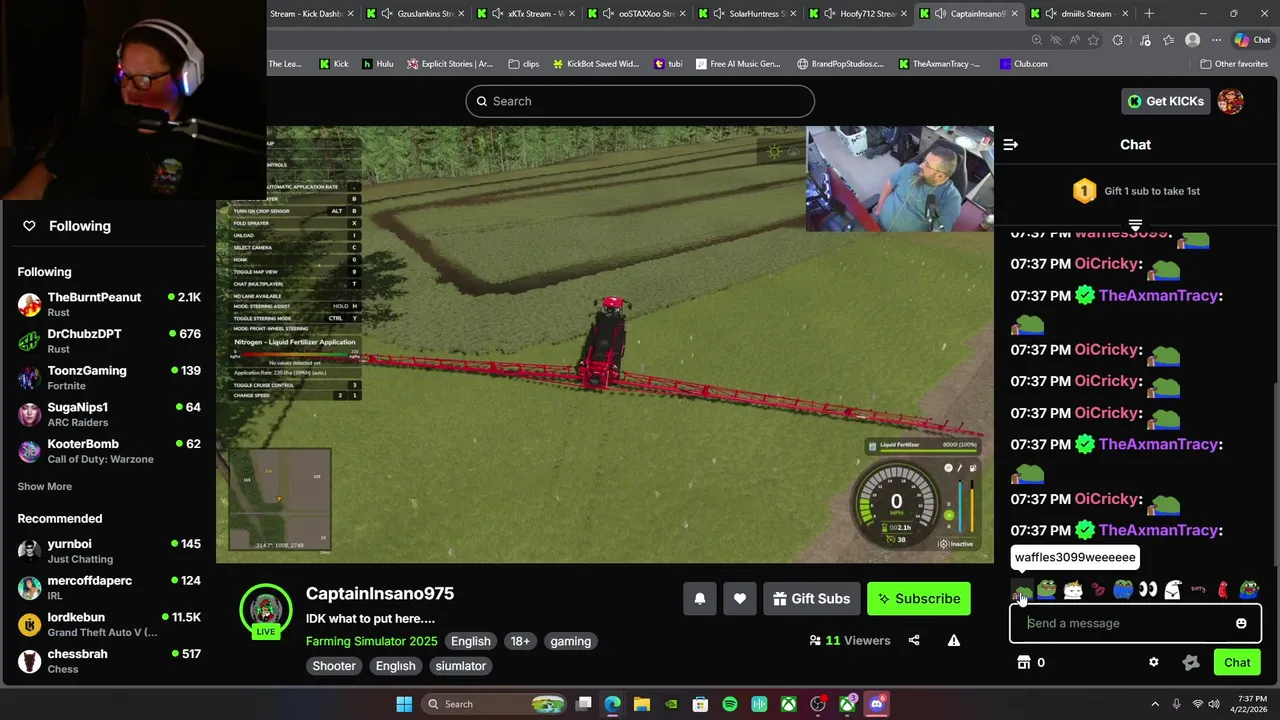Switch to the ooSTAXXoo Stream tab
Screen dimensions: 1280x720
click(637, 14)
